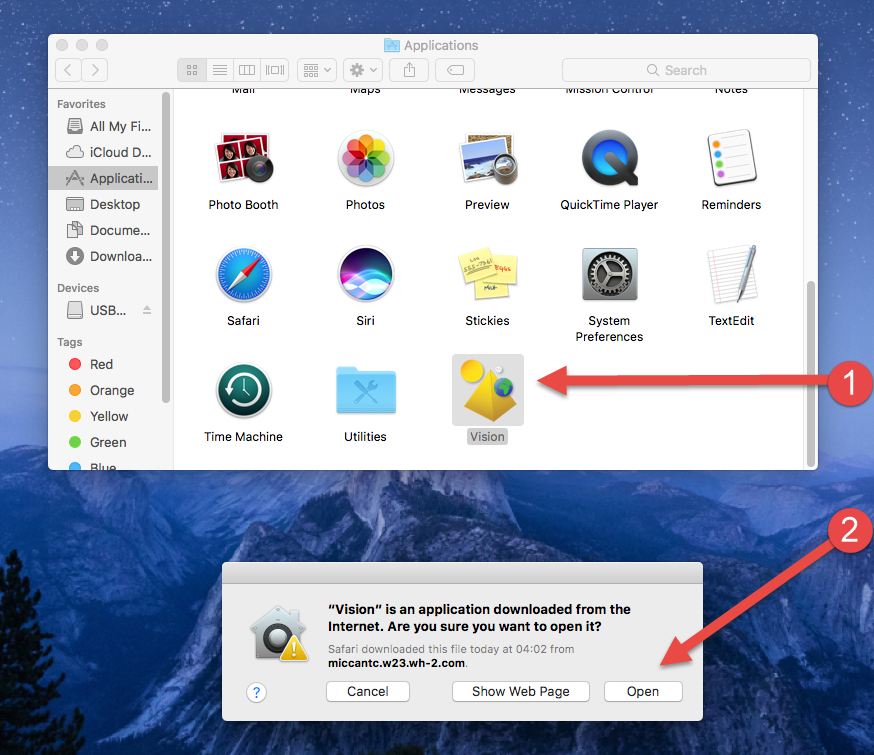Open the dialog help button
The image size is (874, 755).
[256, 693]
